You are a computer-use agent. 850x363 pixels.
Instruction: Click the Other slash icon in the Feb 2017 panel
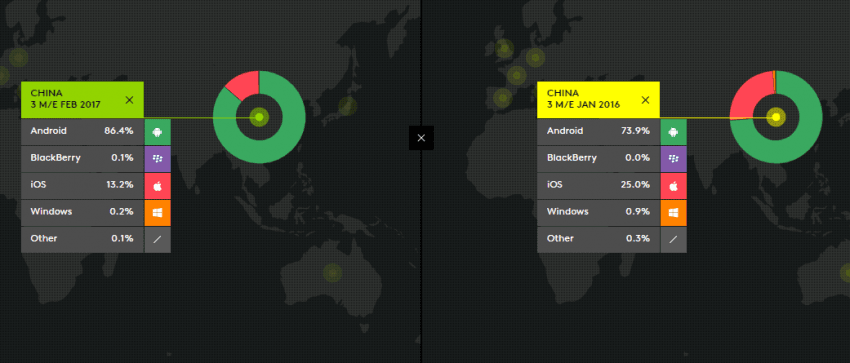tap(158, 239)
